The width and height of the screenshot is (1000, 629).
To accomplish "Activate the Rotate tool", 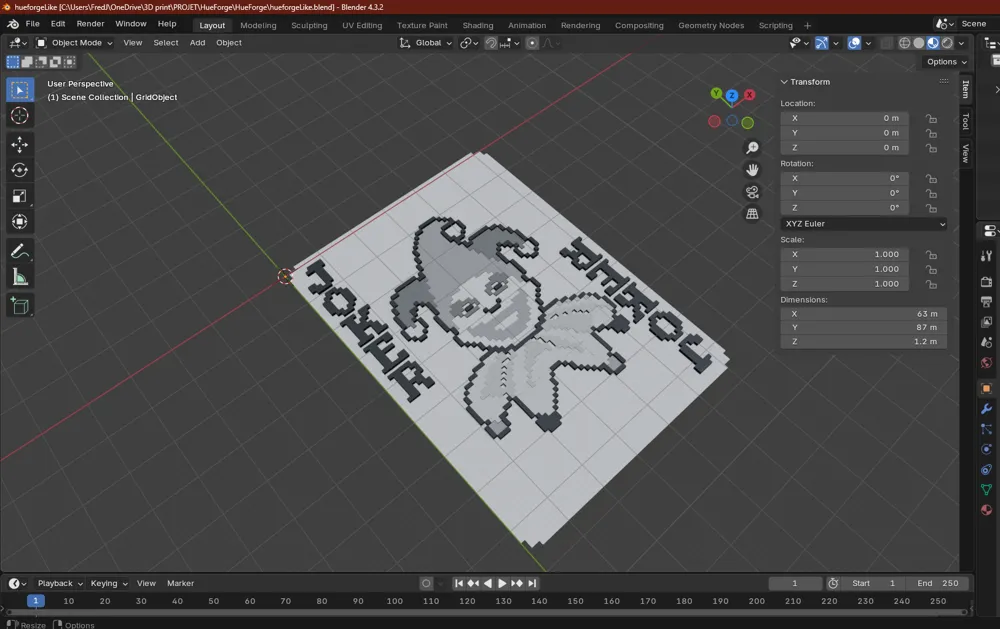I will pyautogui.click(x=20, y=169).
